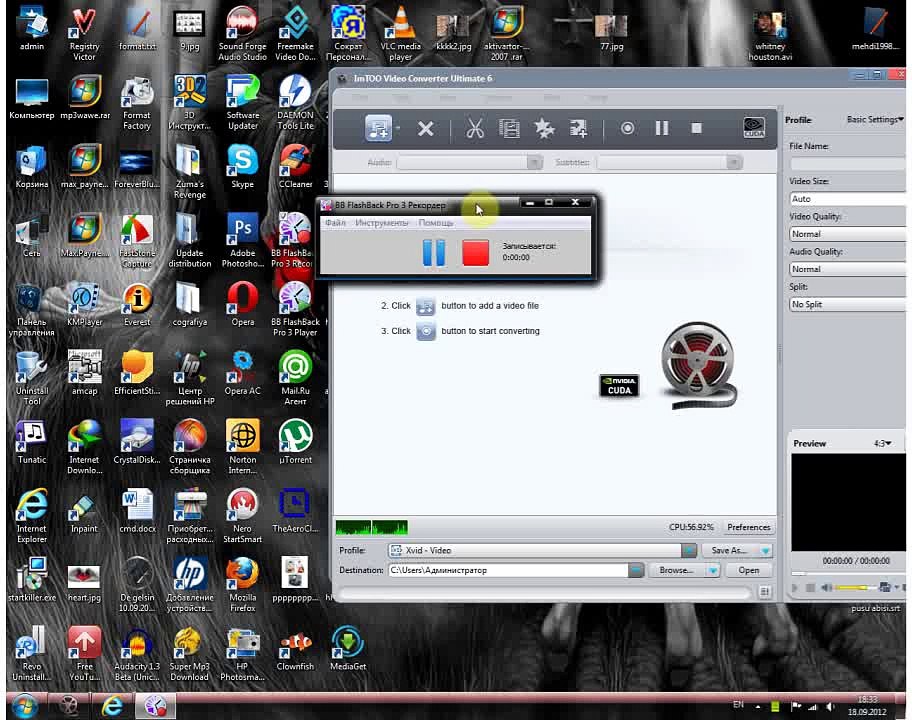
Task: Open Internet Explorer from the taskbar
Action: [x=112, y=706]
